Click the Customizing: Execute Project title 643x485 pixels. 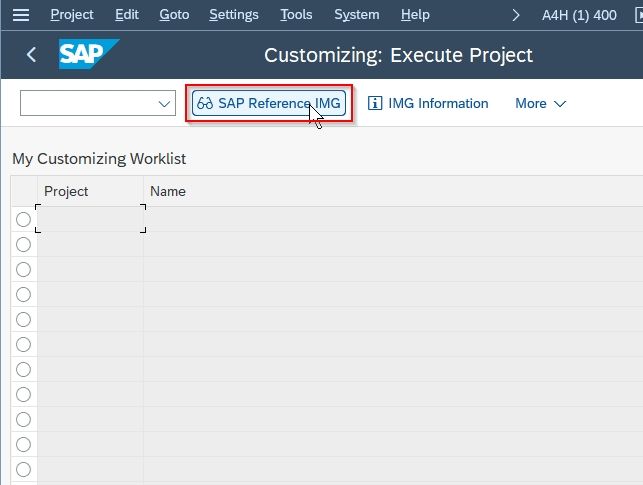398,55
